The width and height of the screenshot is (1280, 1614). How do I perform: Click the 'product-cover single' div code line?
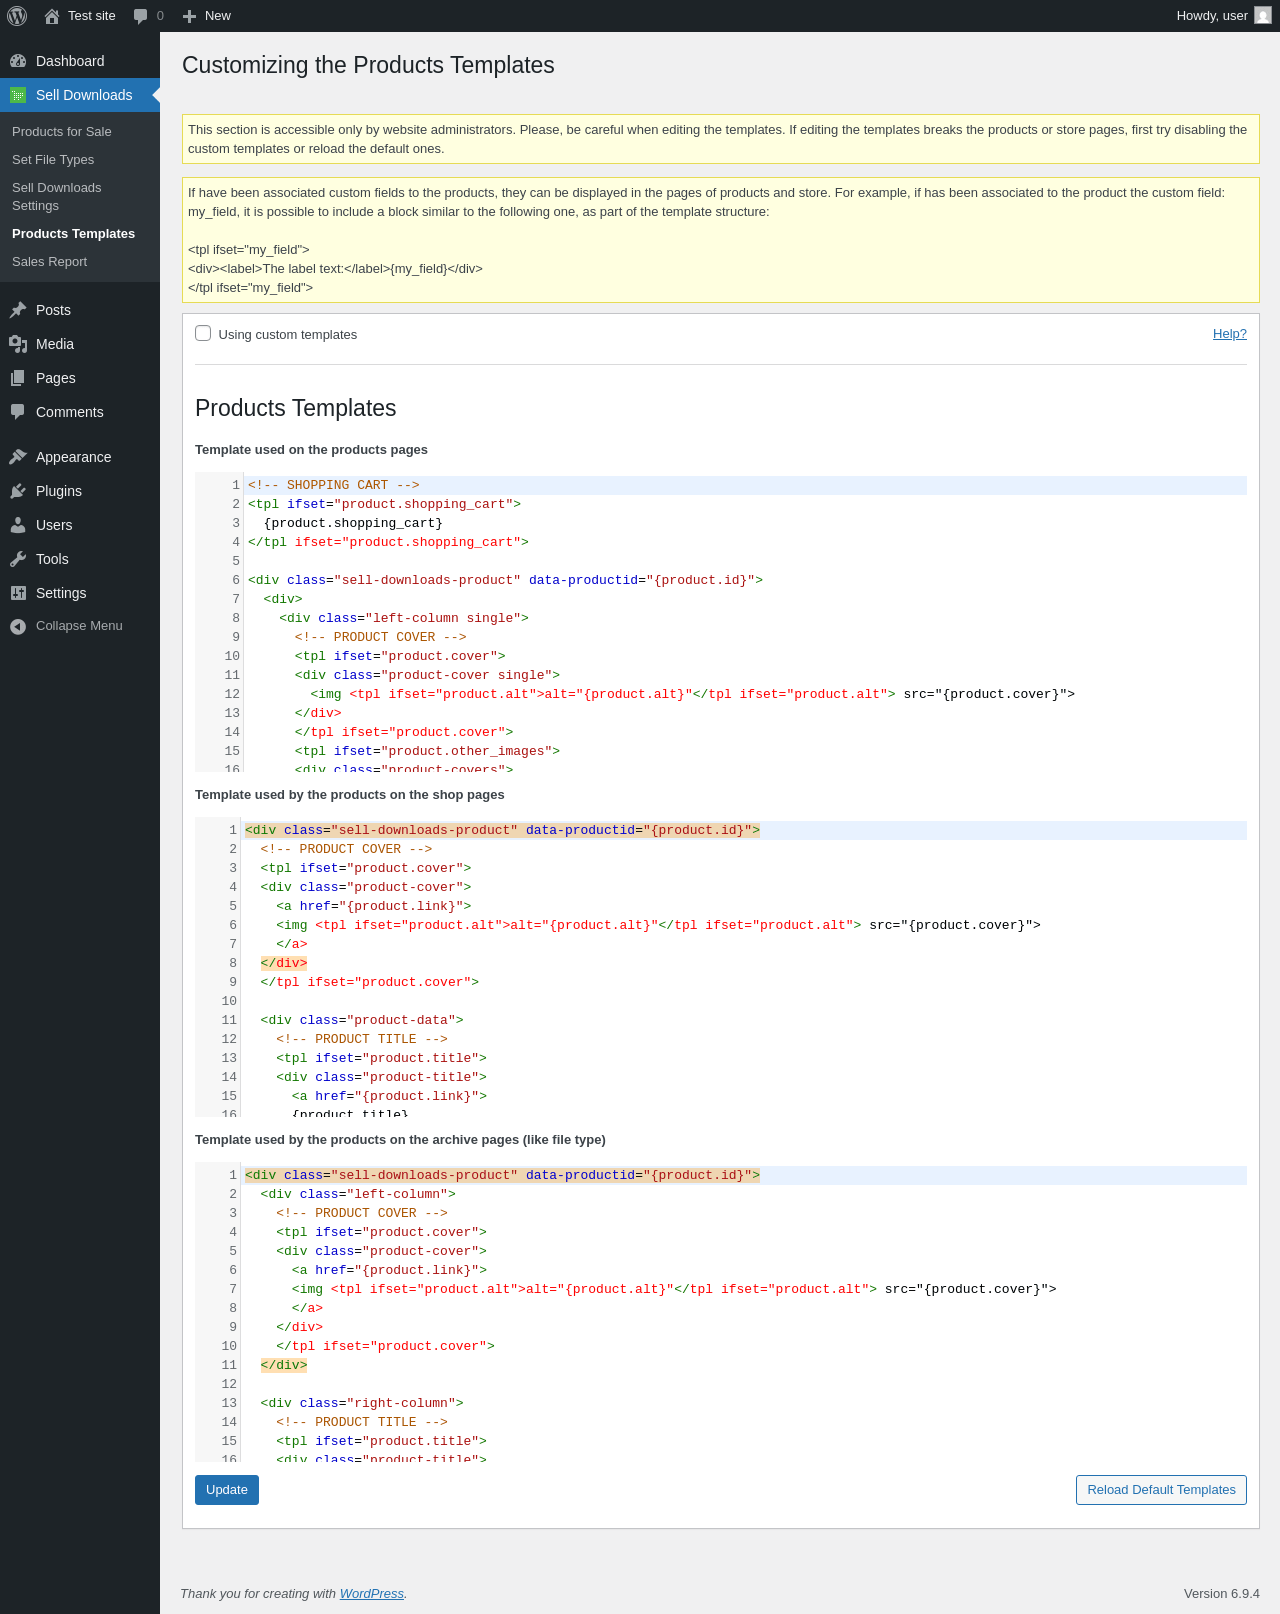tap(427, 675)
